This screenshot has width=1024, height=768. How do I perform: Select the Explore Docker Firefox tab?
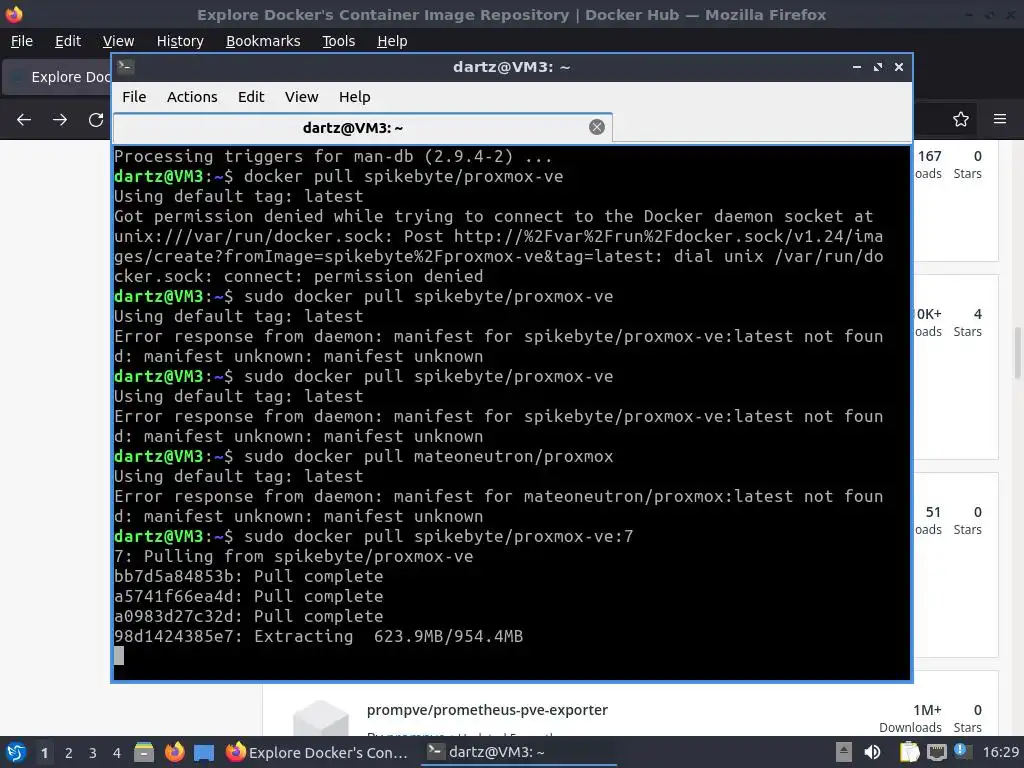pyautogui.click(x=57, y=77)
